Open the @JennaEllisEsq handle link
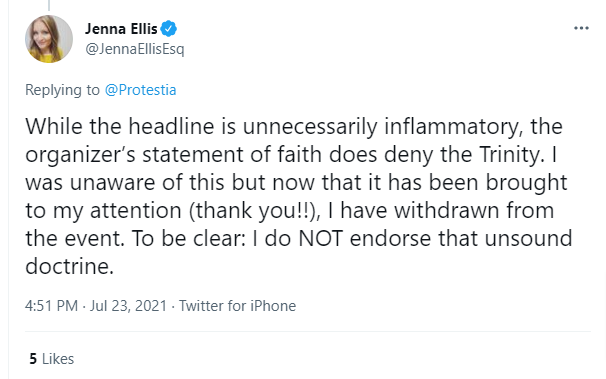The image size is (606, 379). [x=134, y=49]
